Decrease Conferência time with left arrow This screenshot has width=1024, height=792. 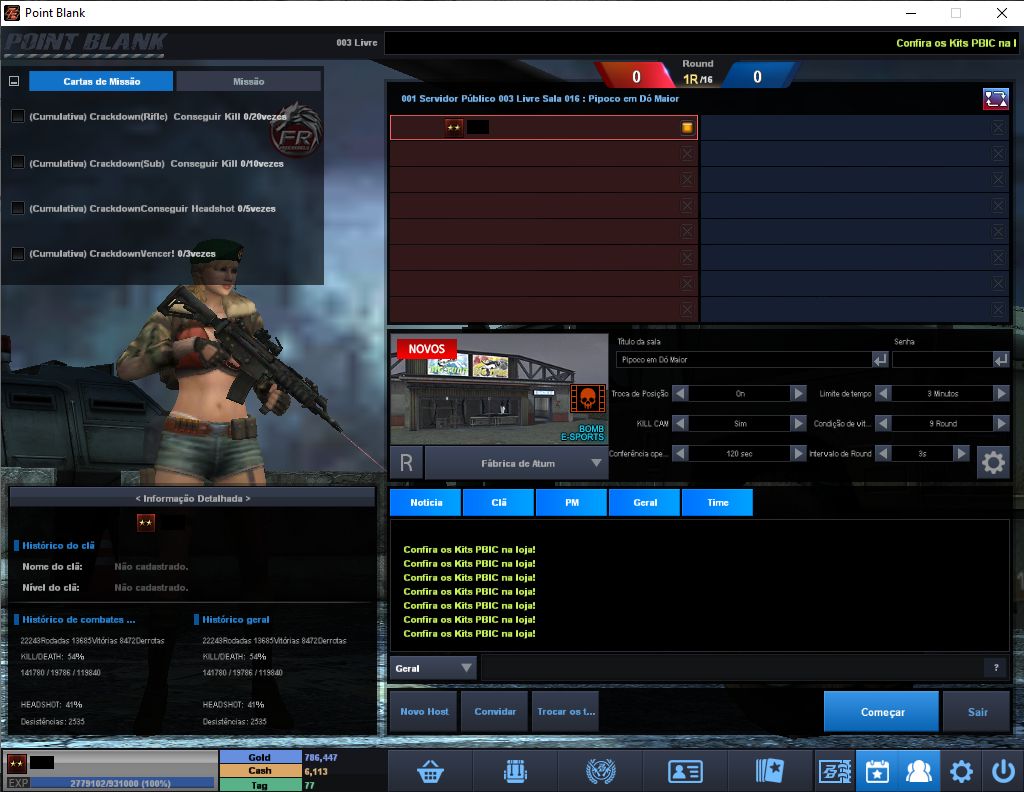(680, 453)
